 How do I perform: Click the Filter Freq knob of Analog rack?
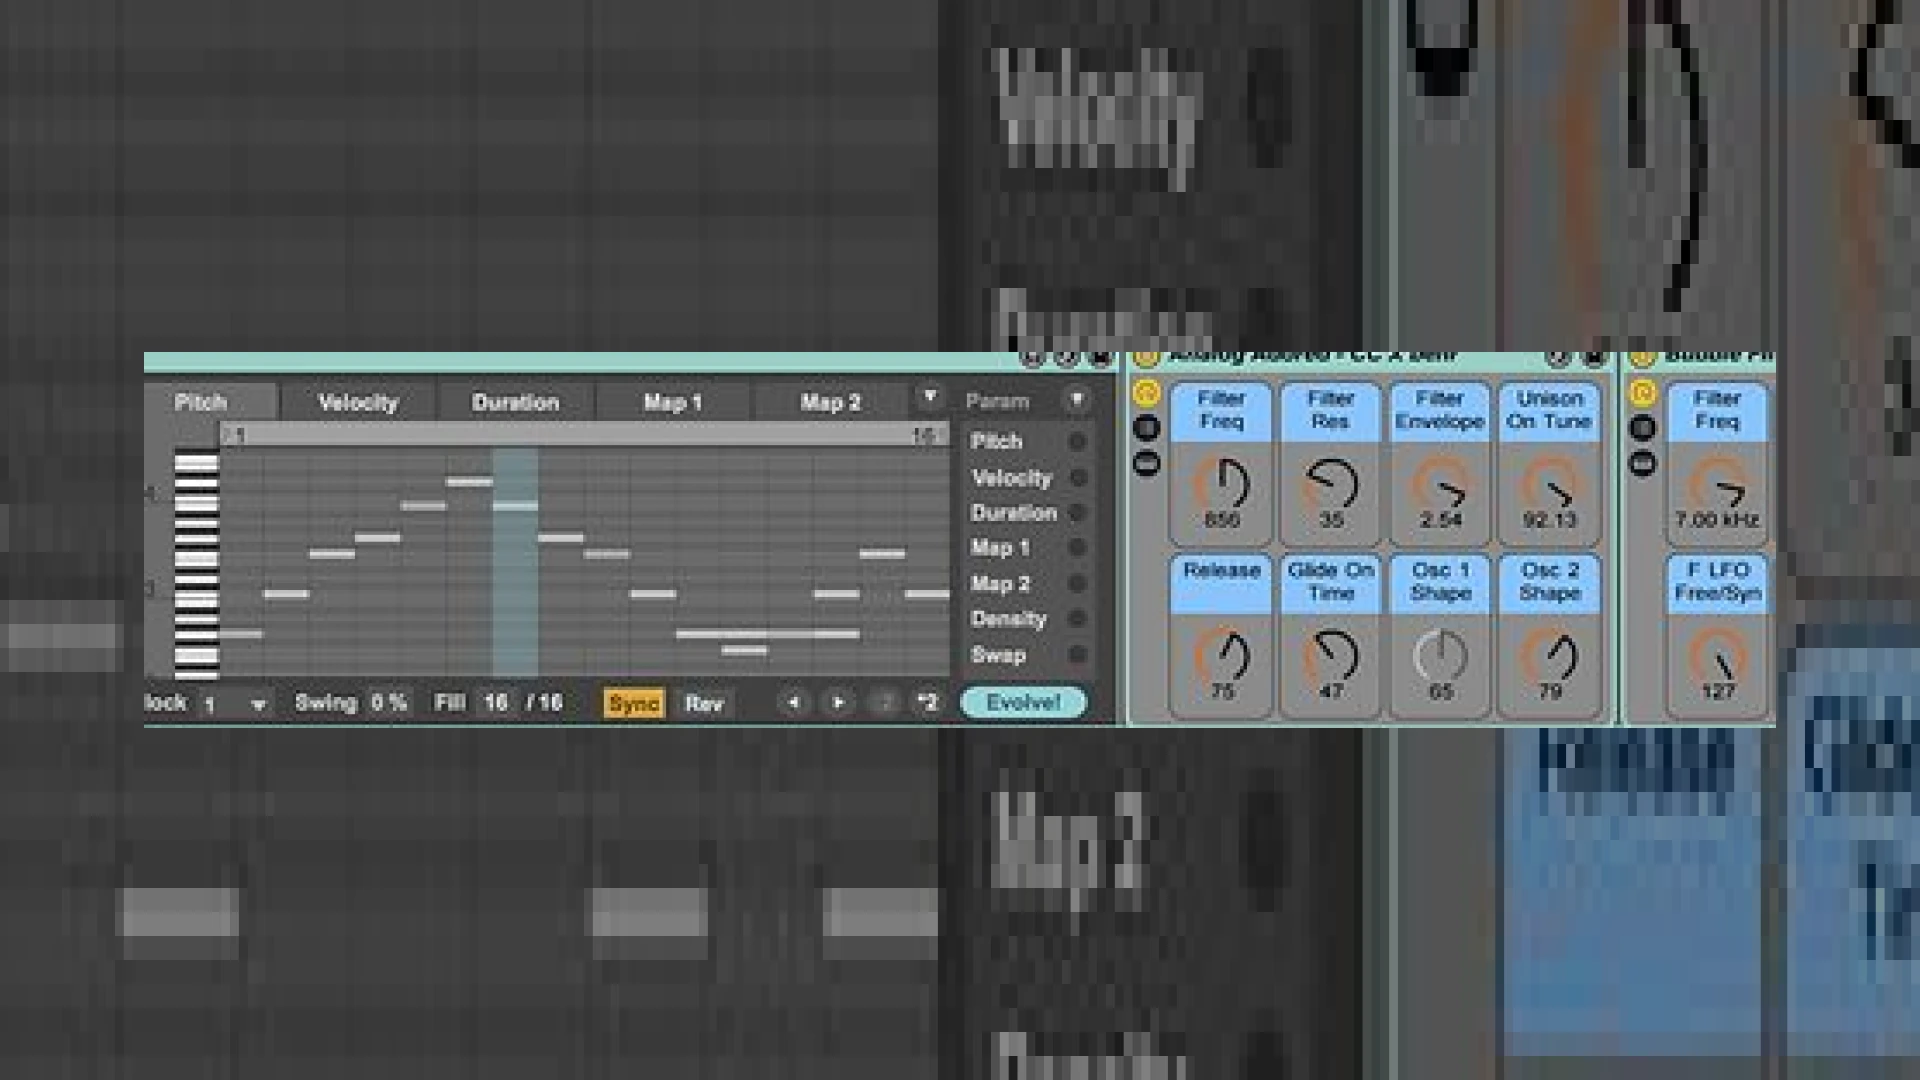pyautogui.click(x=1221, y=485)
